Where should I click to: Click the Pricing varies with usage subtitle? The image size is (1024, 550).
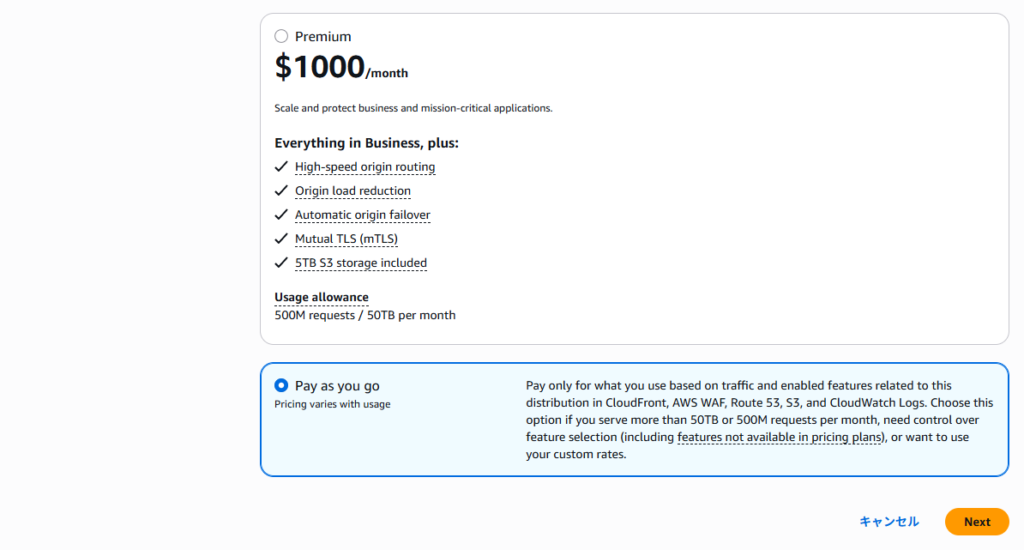(x=332, y=404)
